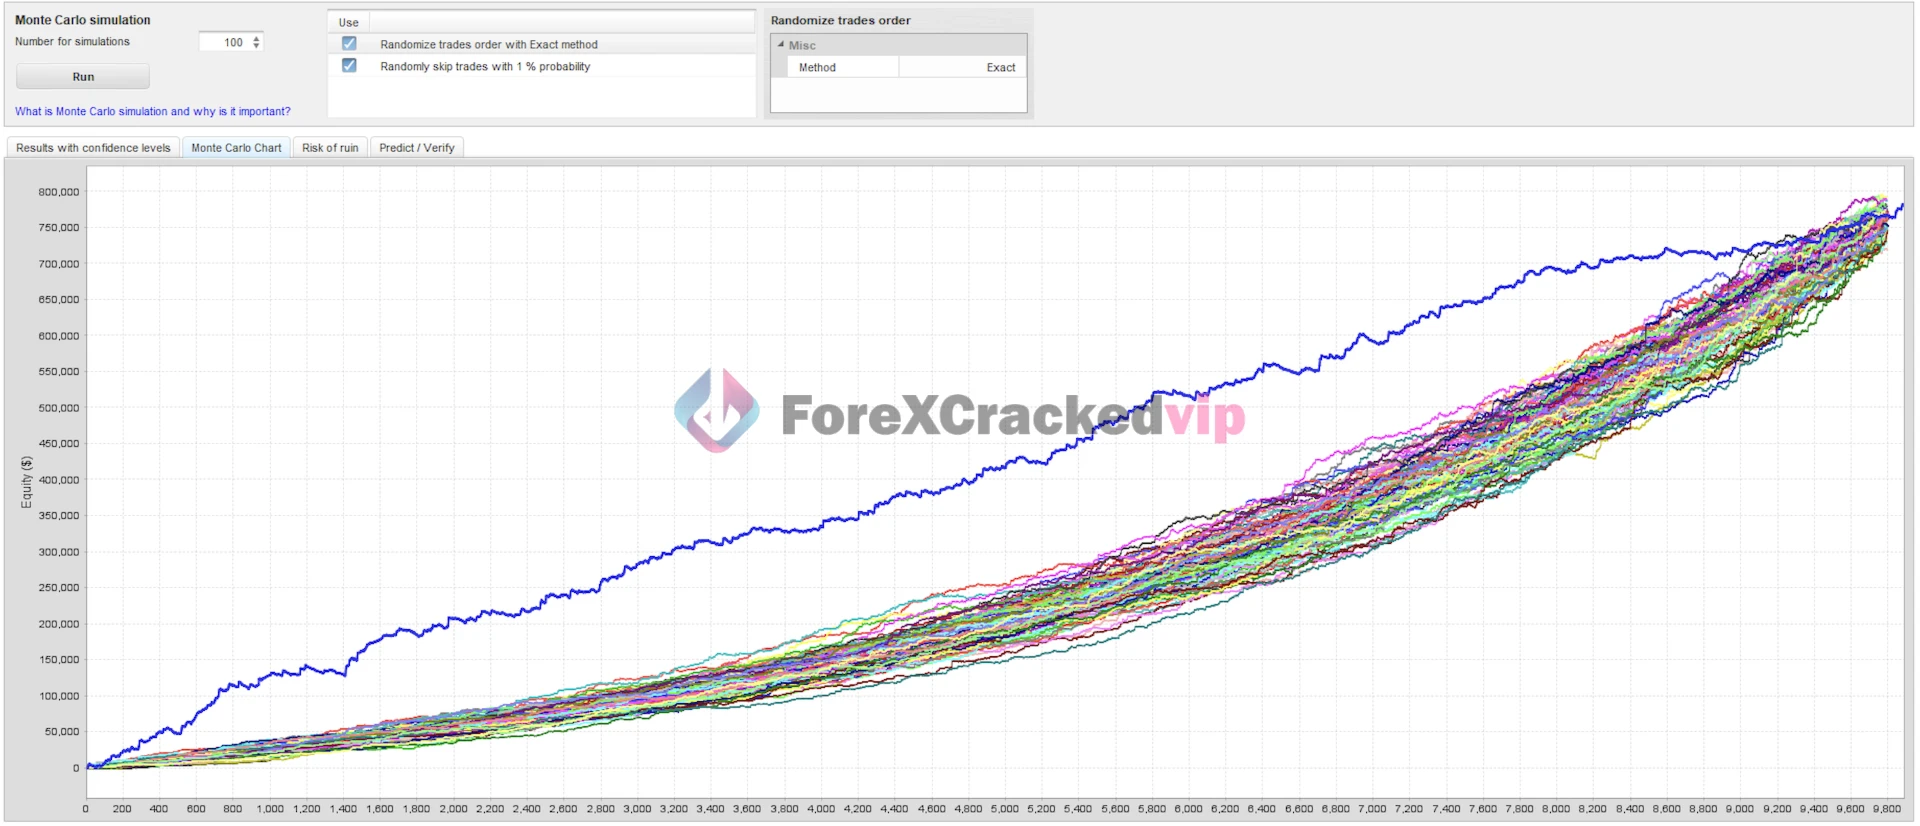The height and width of the screenshot is (826, 1920).
Task: Select the Monte Carlo Chart tab
Action: 236,148
